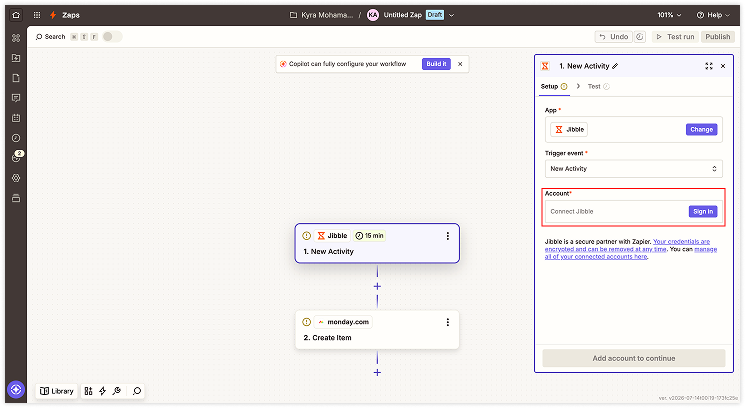Click the orange Zaps lightning icon
The image size is (745, 408).
[x=53, y=15]
